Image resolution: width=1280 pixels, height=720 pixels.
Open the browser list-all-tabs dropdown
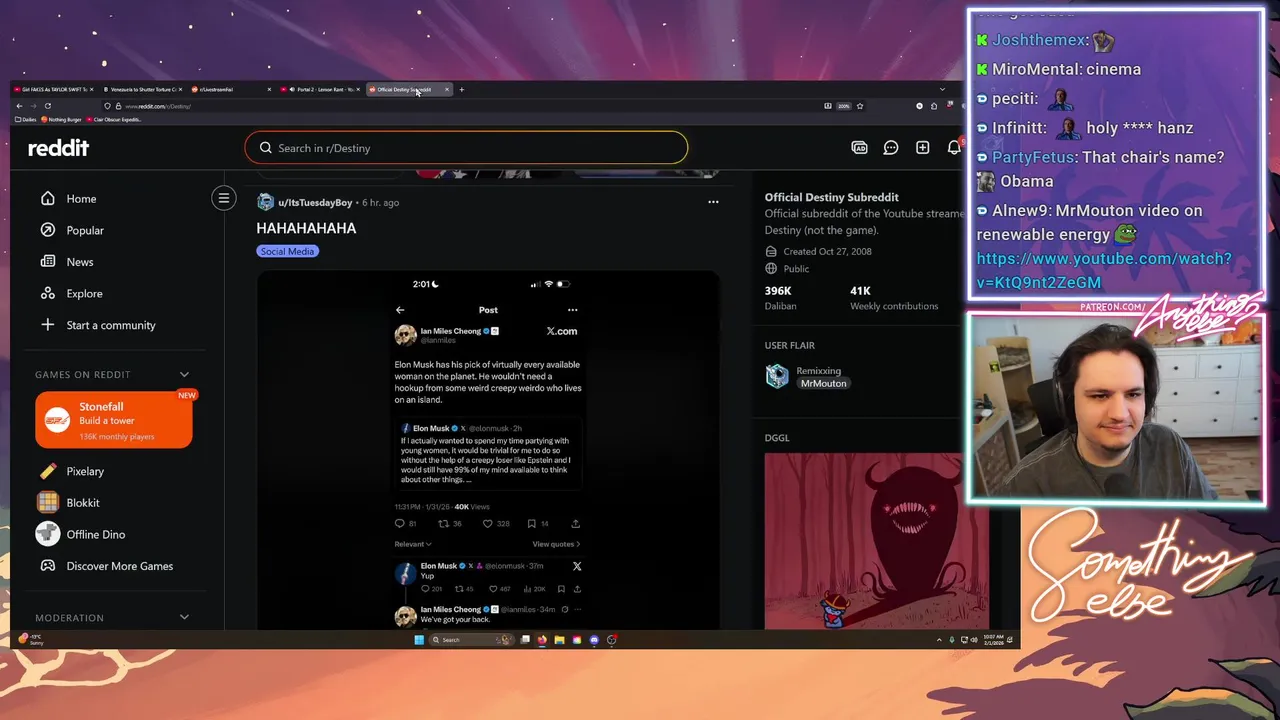click(942, 89)
